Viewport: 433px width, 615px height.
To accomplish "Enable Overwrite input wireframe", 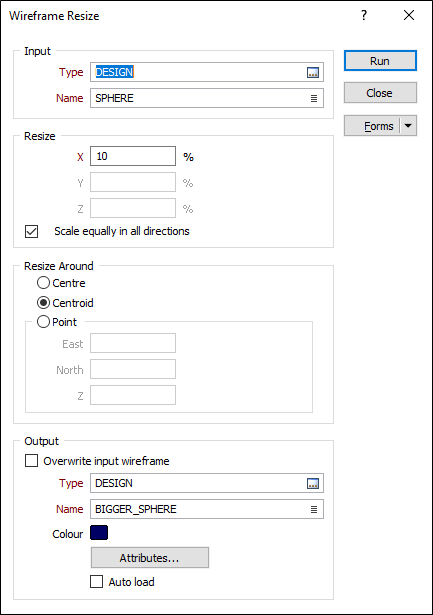I will [x=31, y=460].
